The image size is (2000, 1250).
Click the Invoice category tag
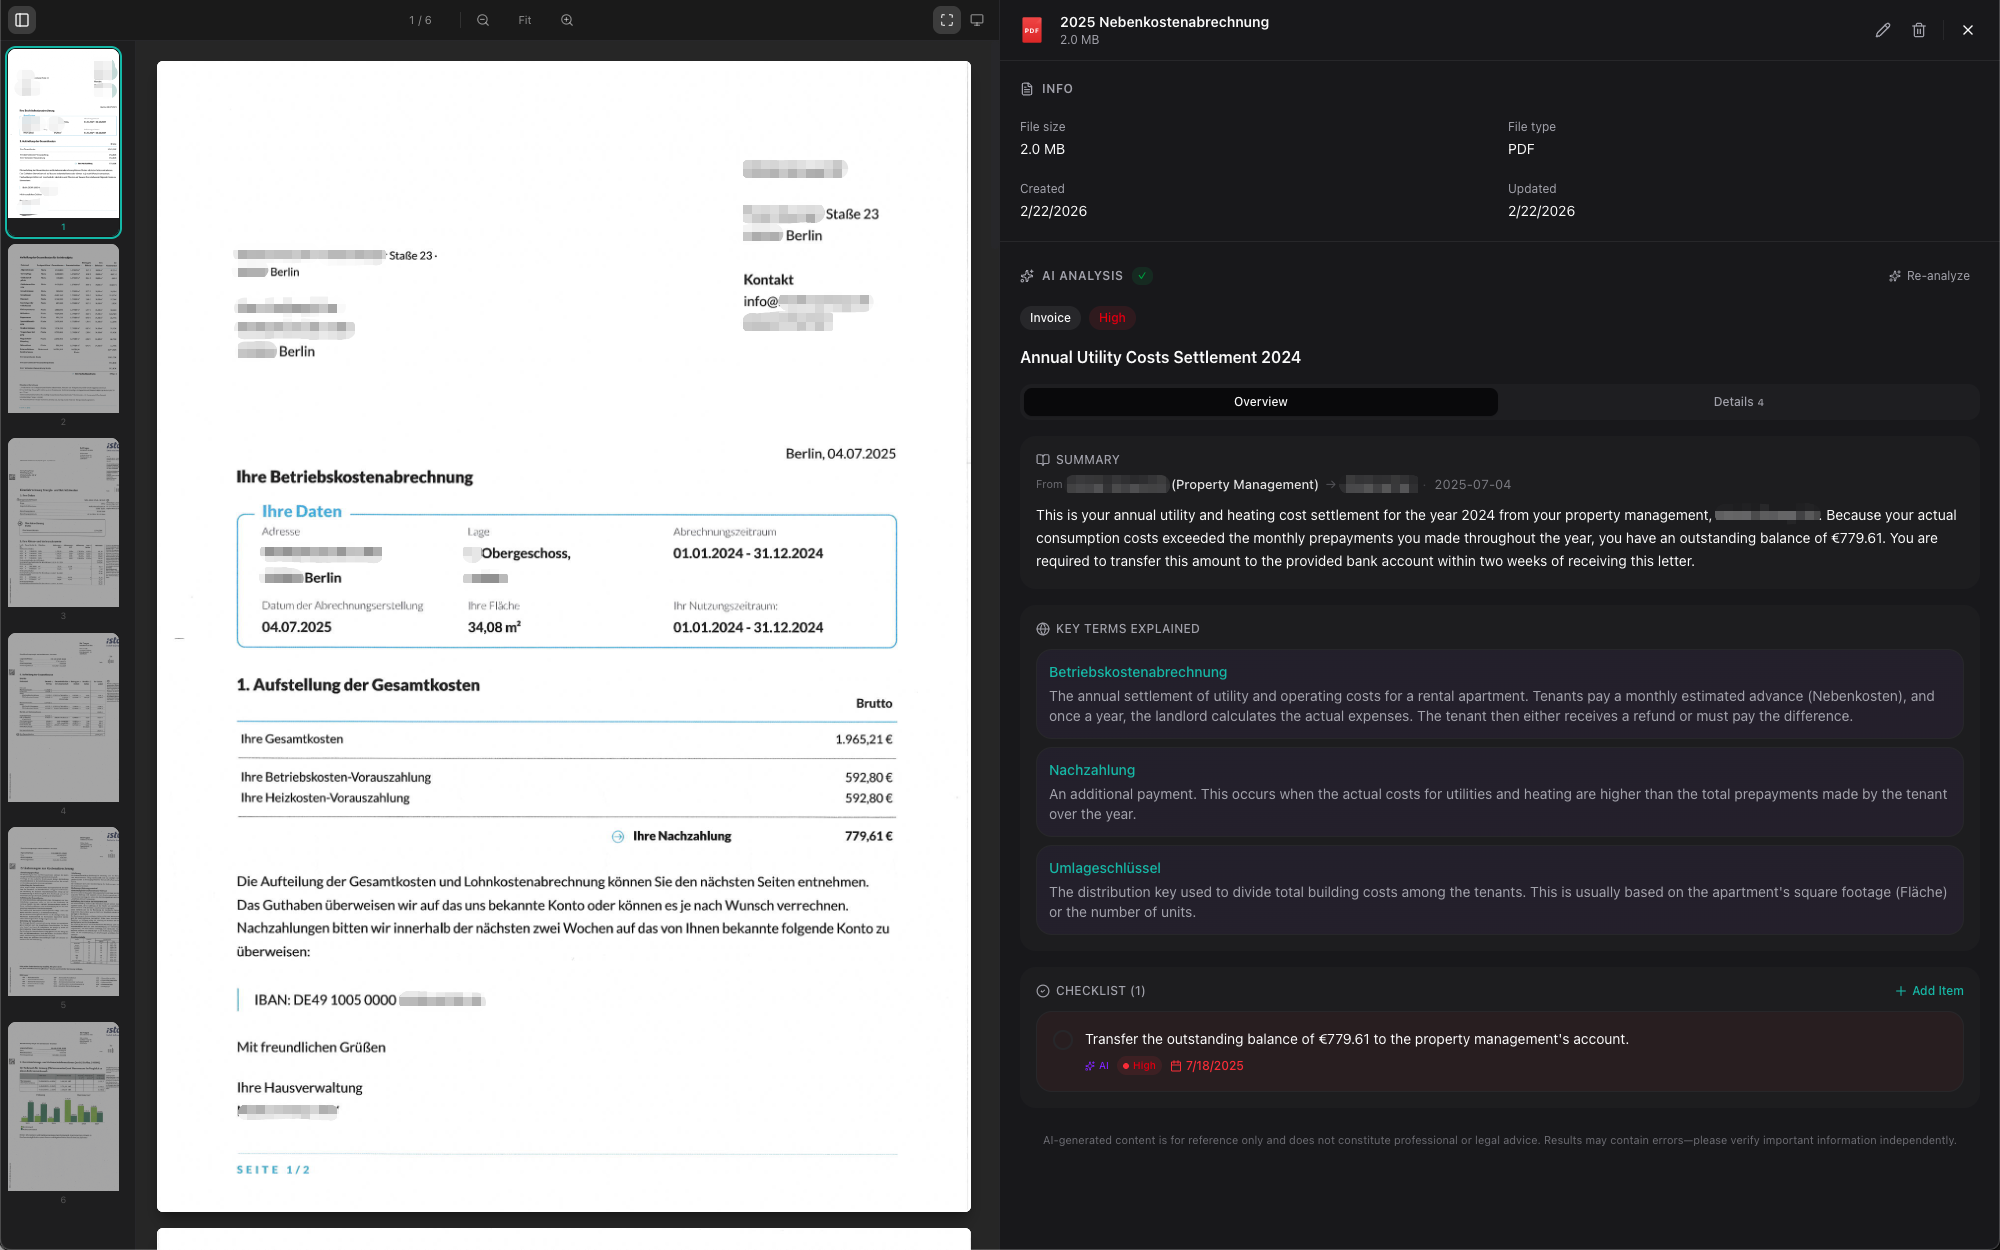[x=1050, y=318]
